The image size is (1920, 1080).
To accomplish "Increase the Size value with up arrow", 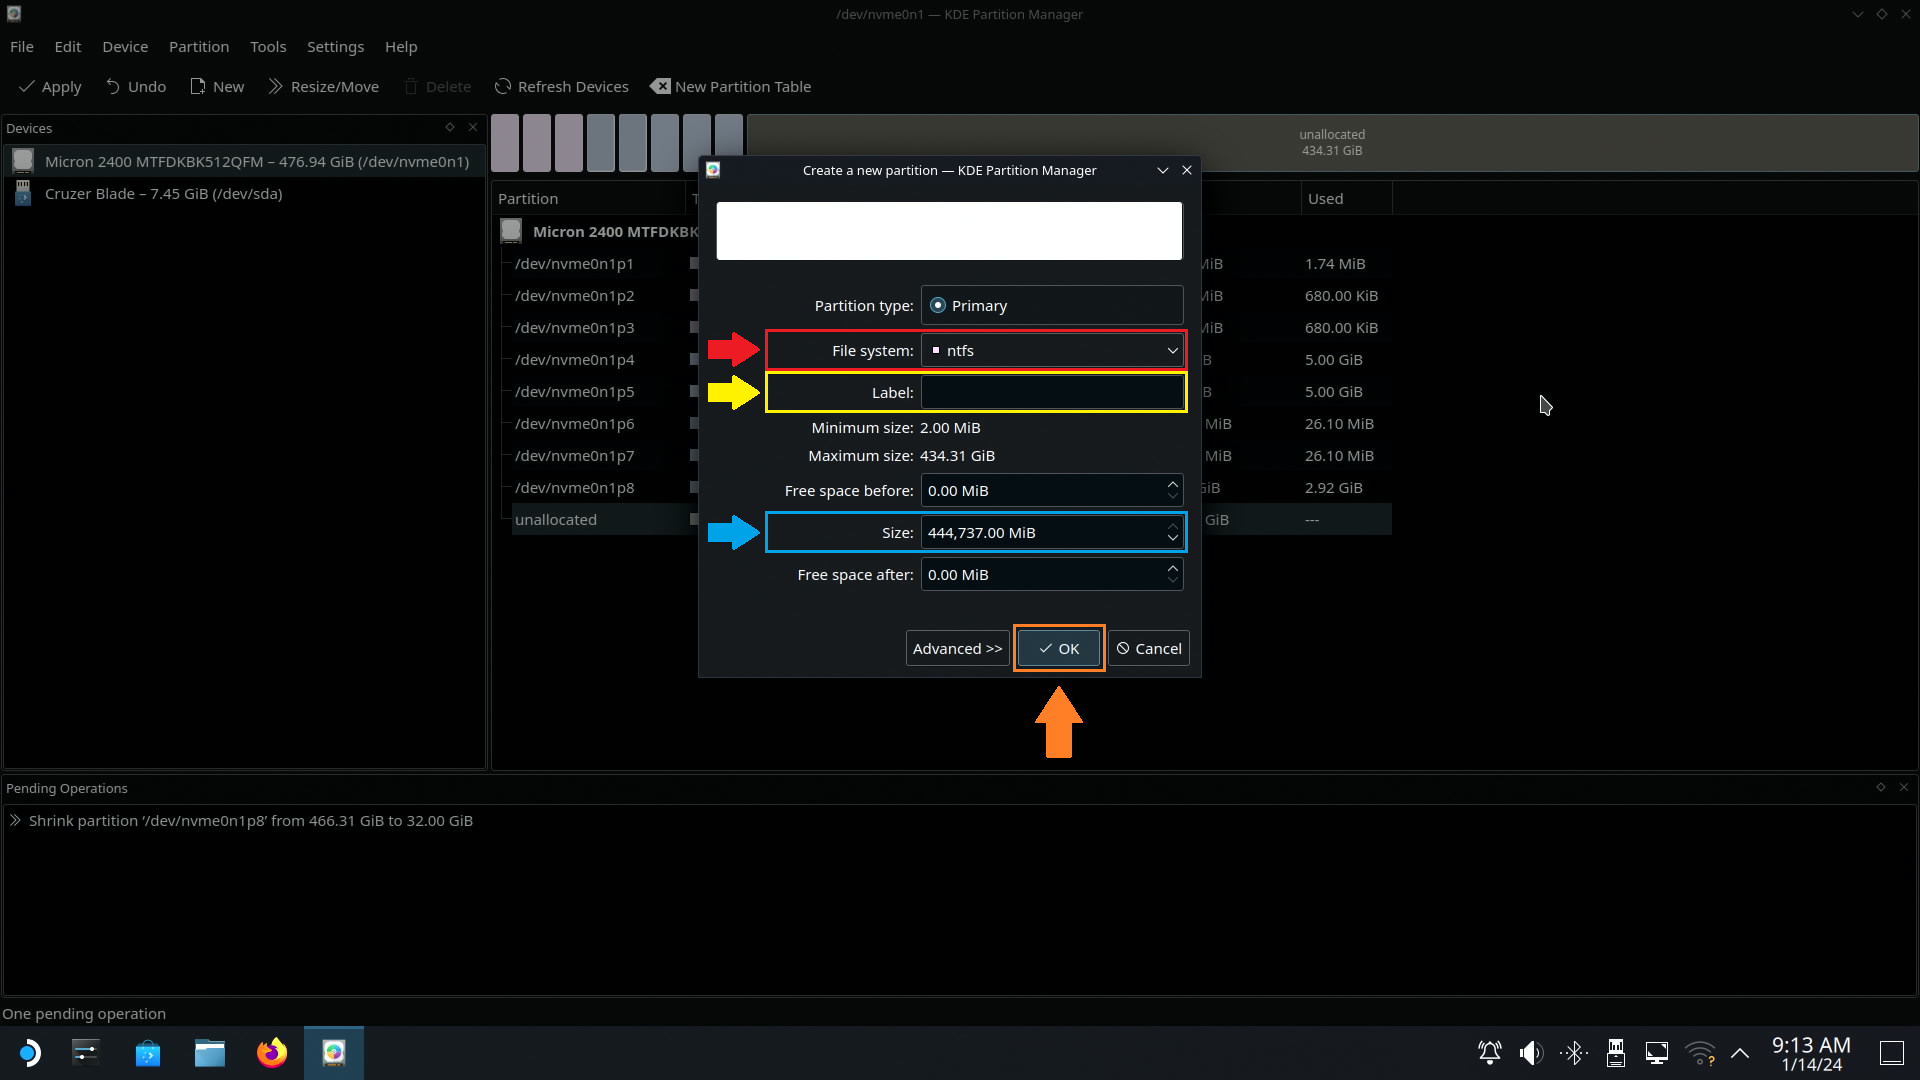I will pyautogui.click(x=1172, y=526).
